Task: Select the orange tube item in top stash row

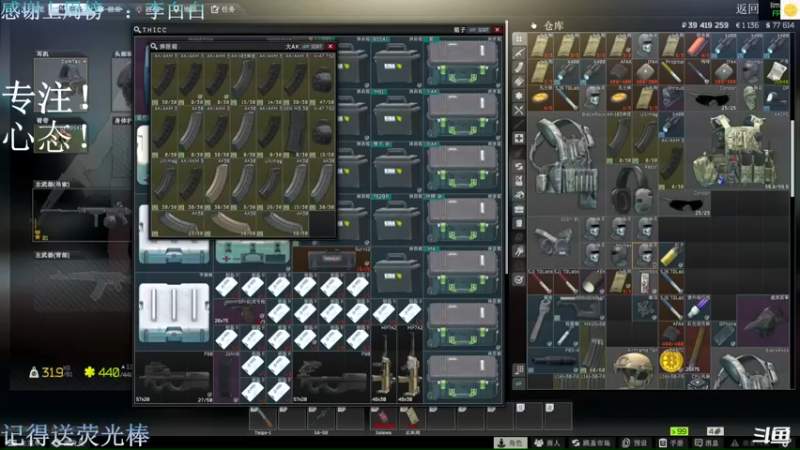Action: (697, 46)
